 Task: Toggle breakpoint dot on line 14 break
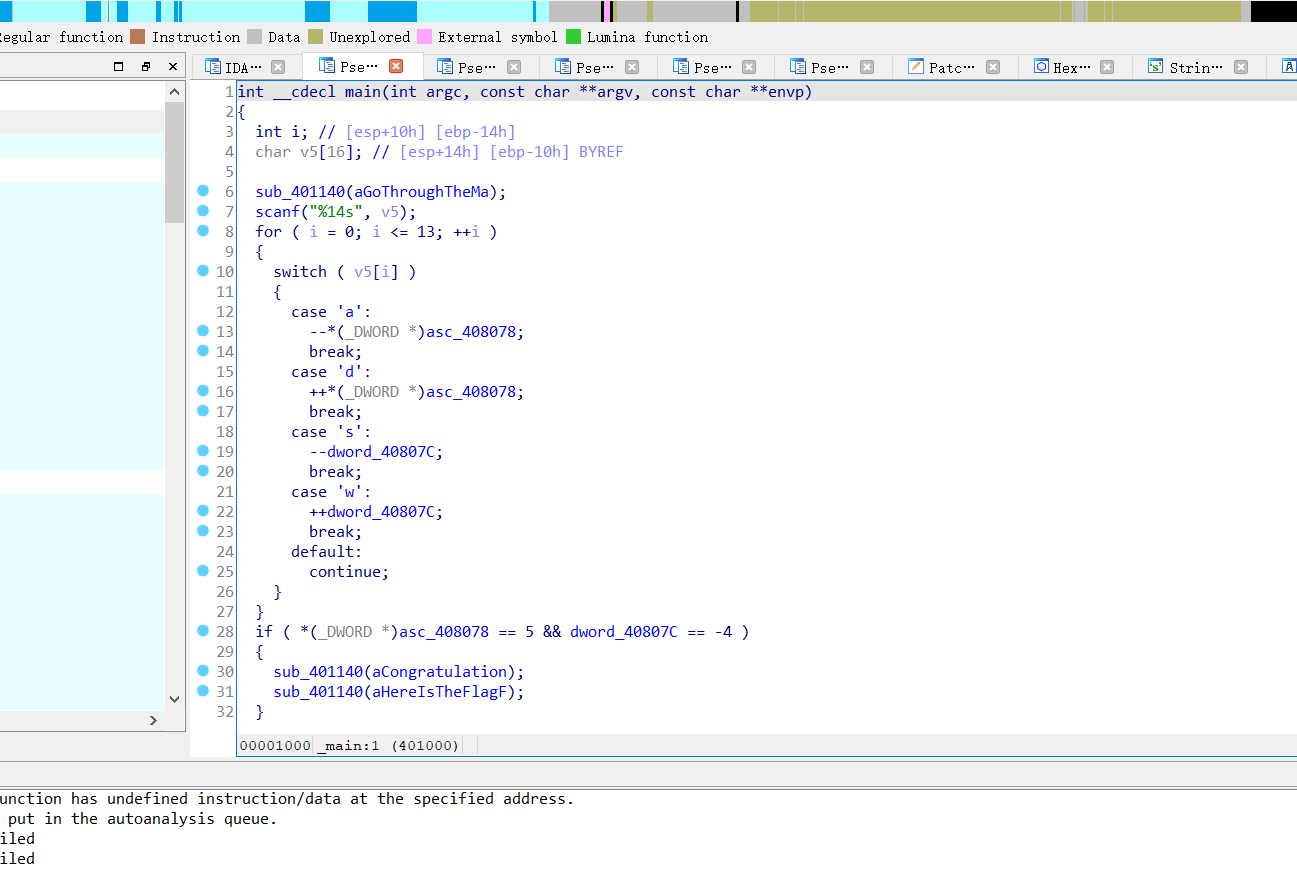click(203, 351)
